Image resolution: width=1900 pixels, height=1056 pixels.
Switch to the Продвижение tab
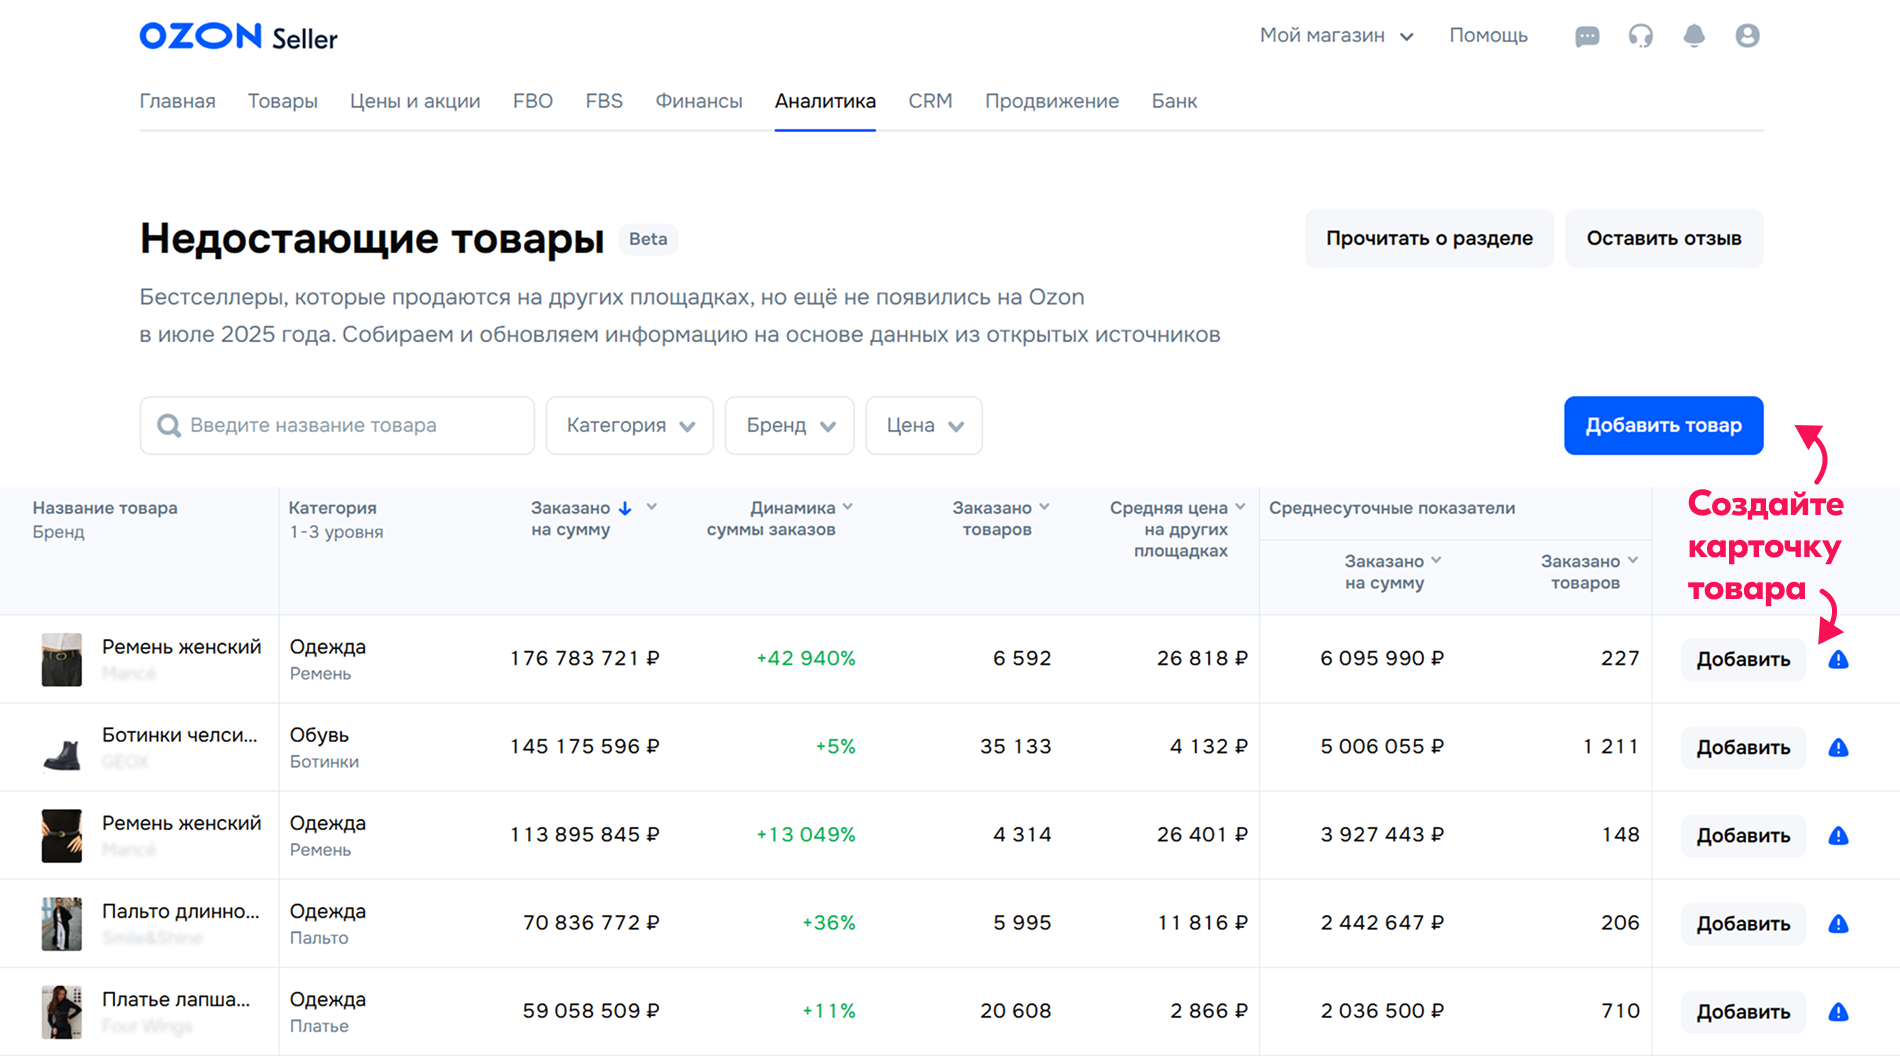(1052, 101)
